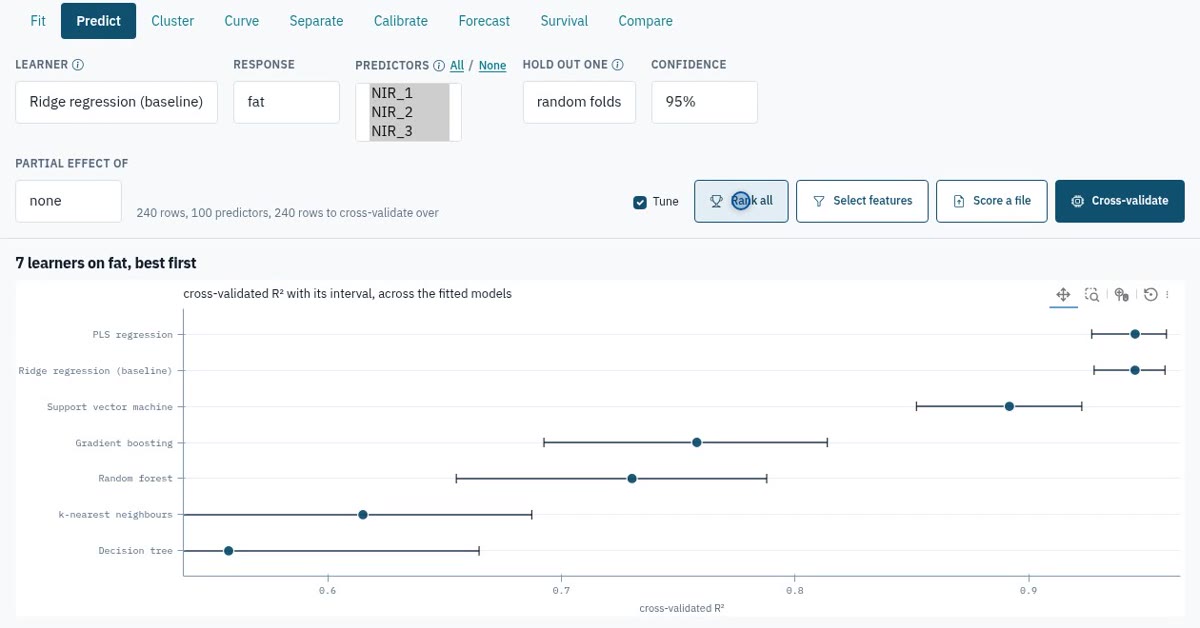Open the Response dropdown showing fat

point(287,102)
